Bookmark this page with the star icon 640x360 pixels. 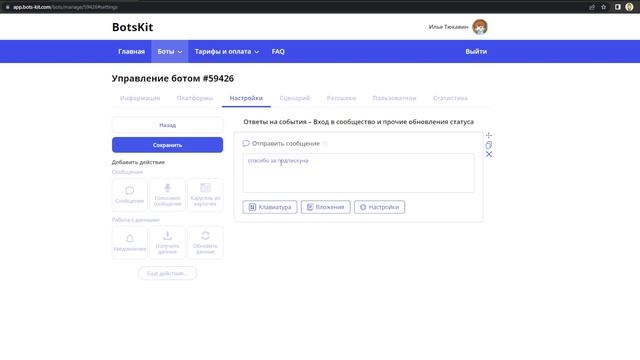(x=604, y=7)
